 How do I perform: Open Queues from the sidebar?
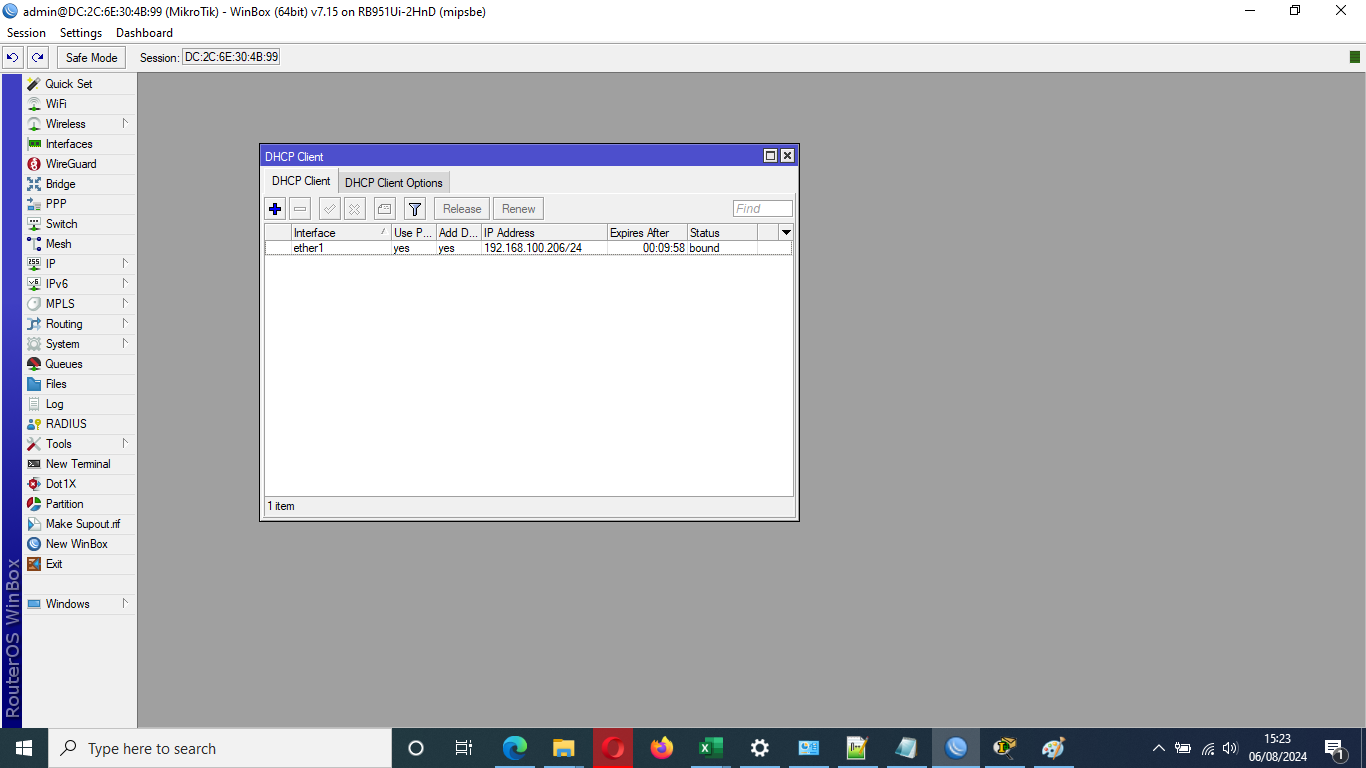point(80,364)
